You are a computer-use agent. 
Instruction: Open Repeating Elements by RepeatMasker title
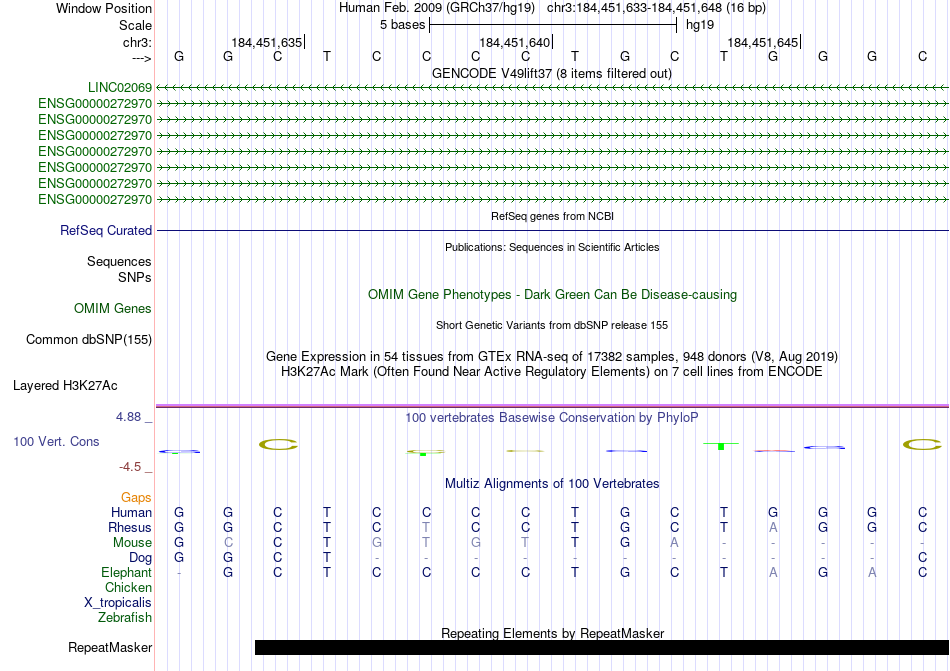point(552,633)
